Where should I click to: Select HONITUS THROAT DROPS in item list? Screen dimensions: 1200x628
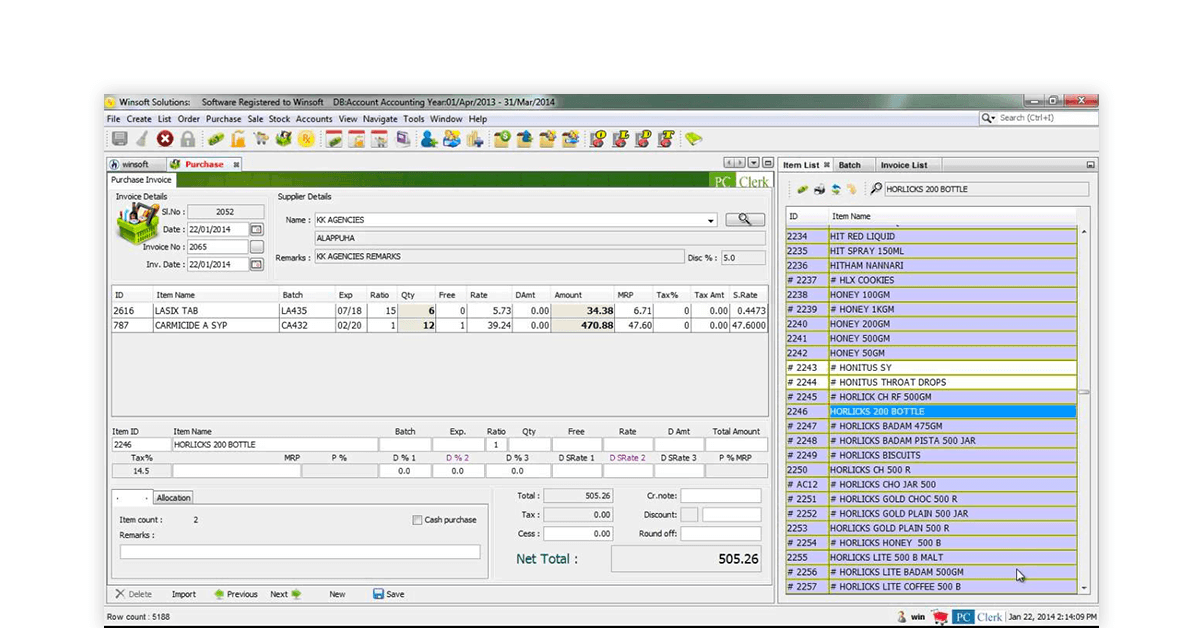point(931,382)
